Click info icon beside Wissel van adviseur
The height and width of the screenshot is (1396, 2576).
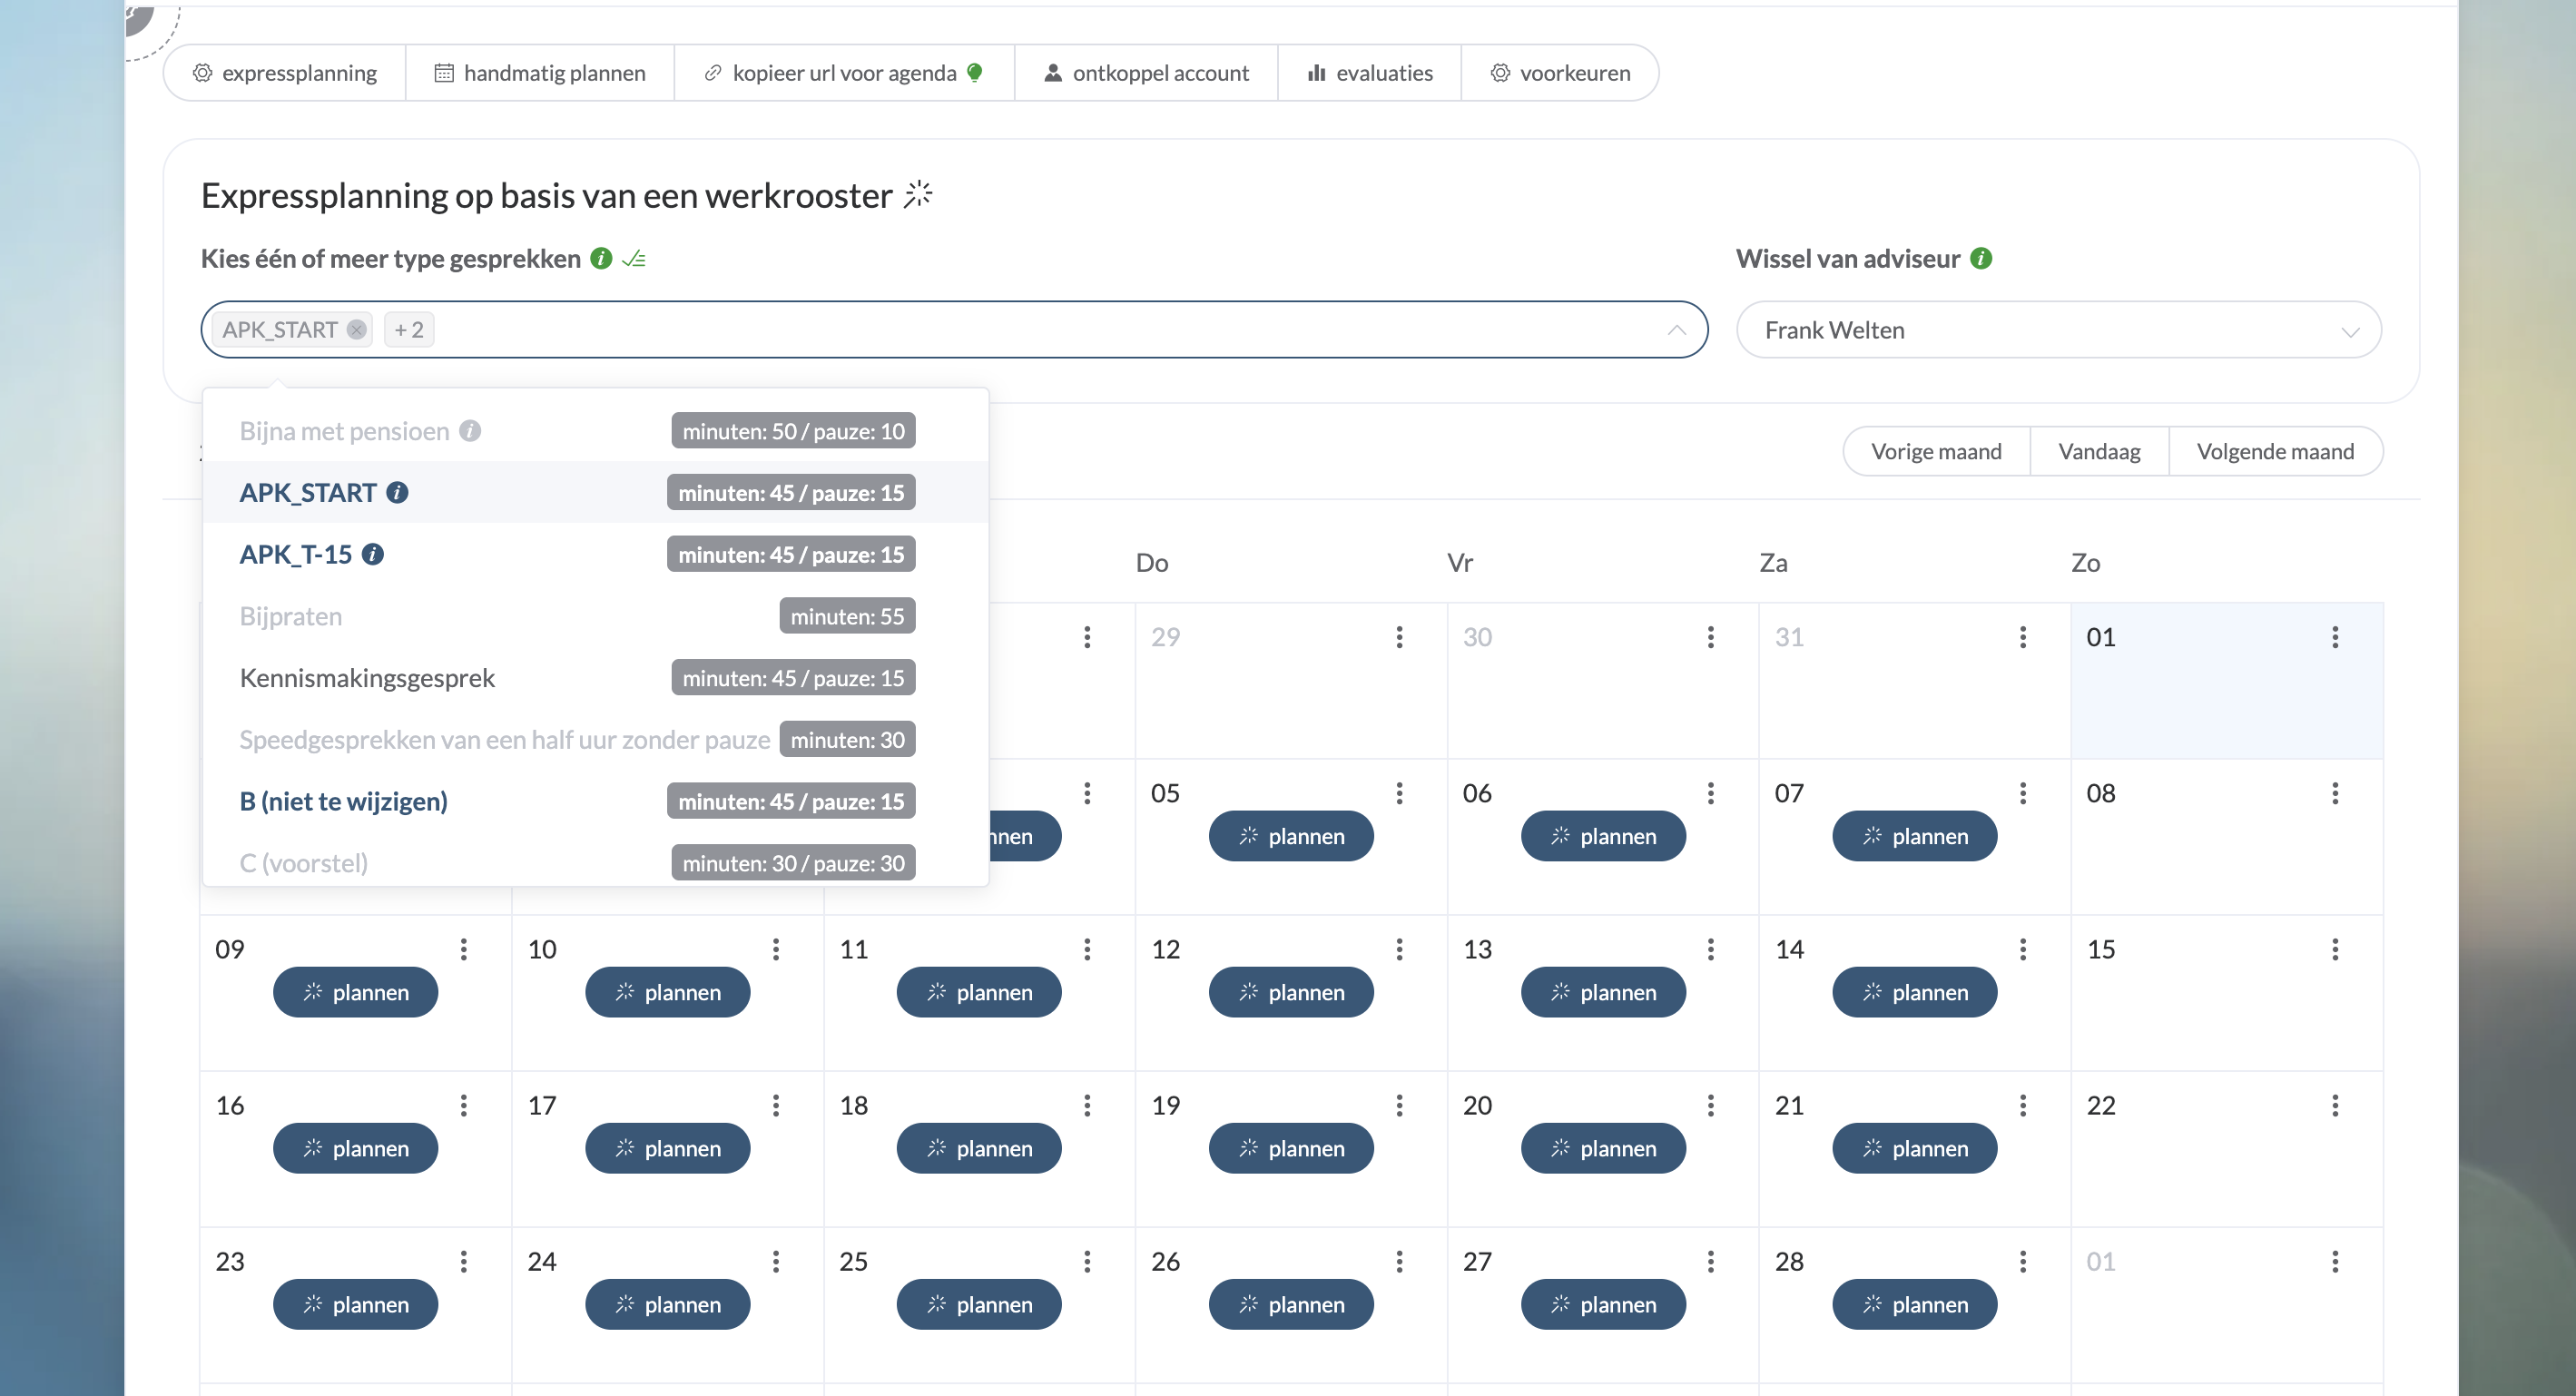1981,259
